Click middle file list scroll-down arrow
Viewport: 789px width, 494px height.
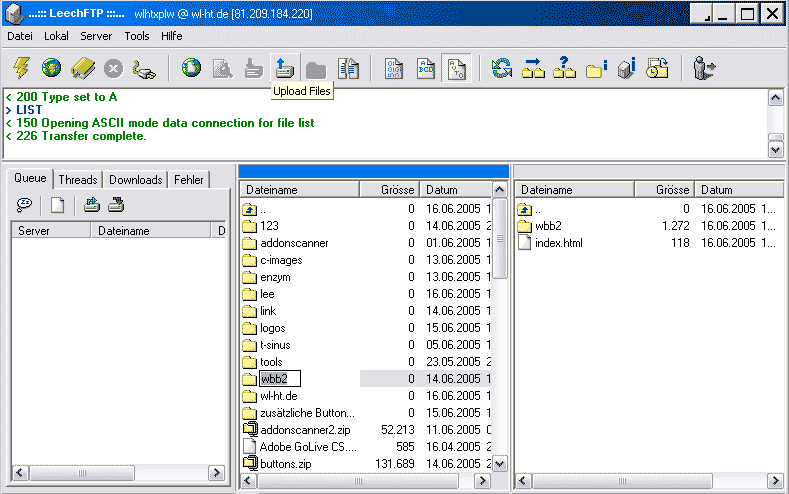[x=499, y=464]
